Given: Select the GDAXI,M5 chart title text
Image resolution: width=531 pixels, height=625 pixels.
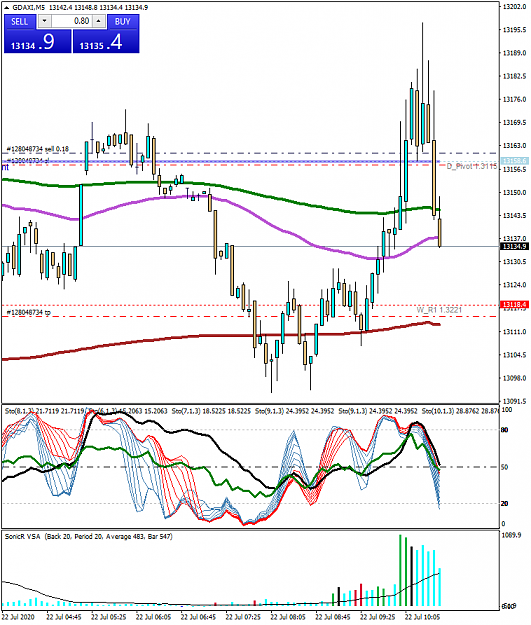Looking at the screenshot, I should point(30,8).
